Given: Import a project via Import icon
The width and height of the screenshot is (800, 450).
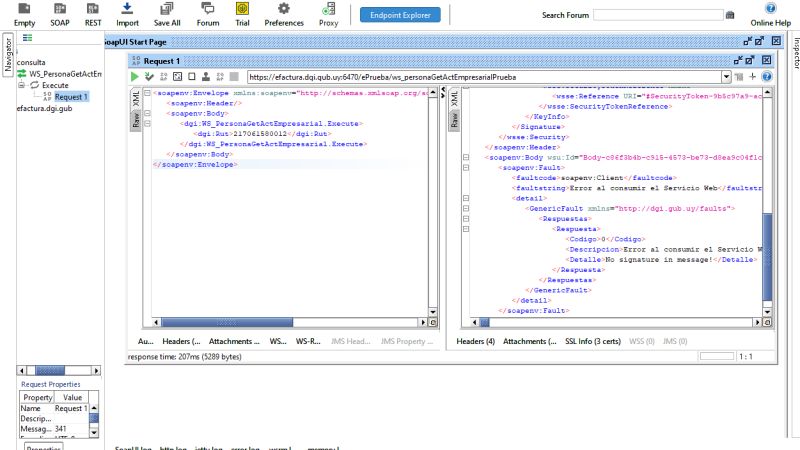Looking at the screenshot, I should pos(127,15).
